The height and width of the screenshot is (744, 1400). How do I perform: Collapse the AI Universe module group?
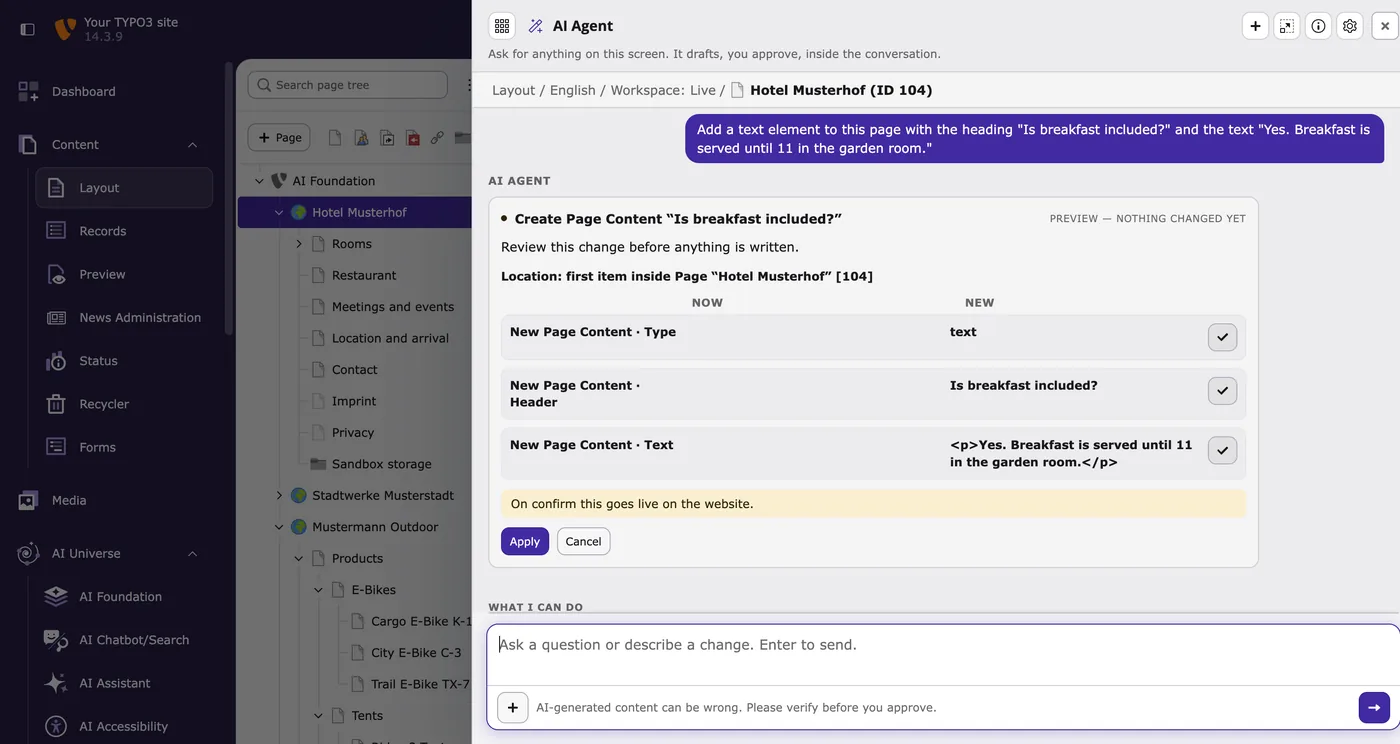(x=192, y=554)
